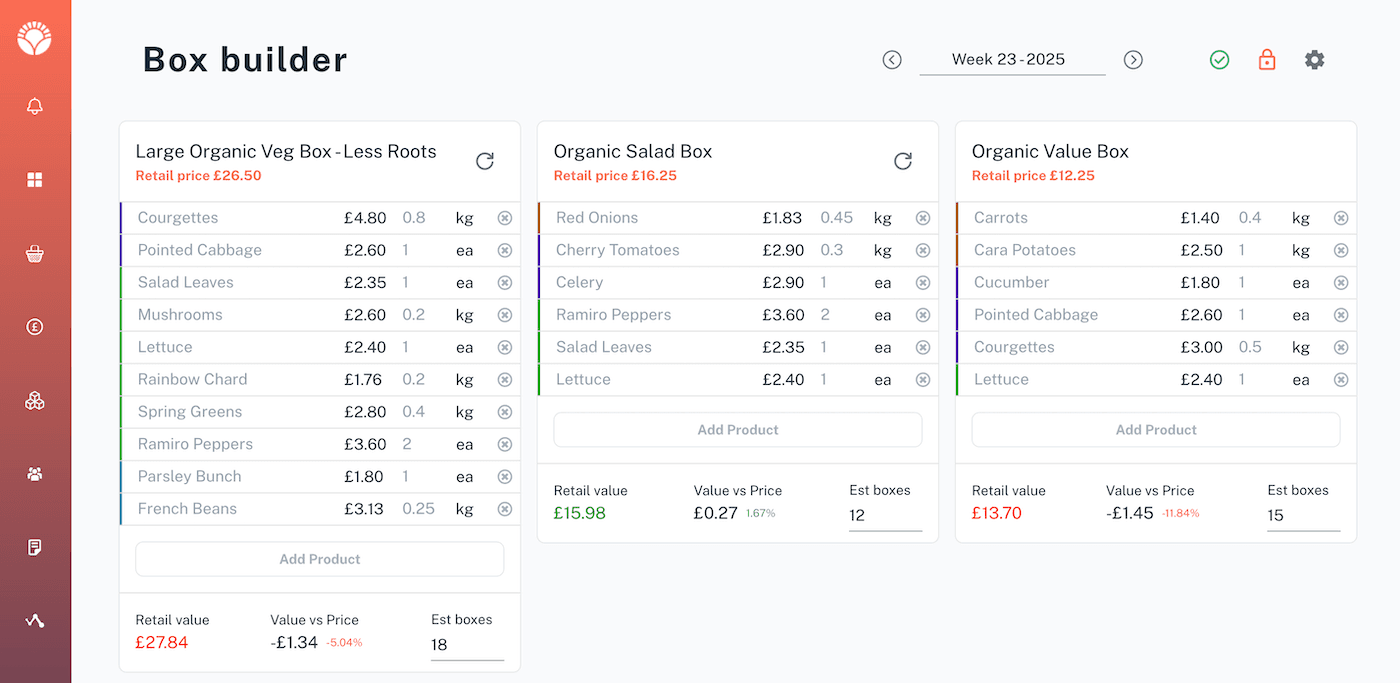Click Add Product in Organic Salad Box
The width and height of the screenshot is (1400, 683).
737,430
